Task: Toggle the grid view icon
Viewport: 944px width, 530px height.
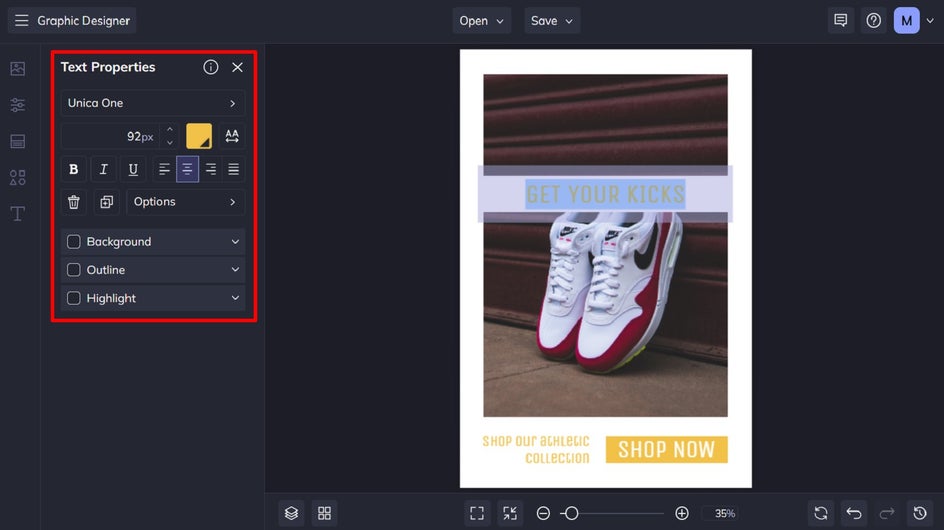Action: point(324,513)
